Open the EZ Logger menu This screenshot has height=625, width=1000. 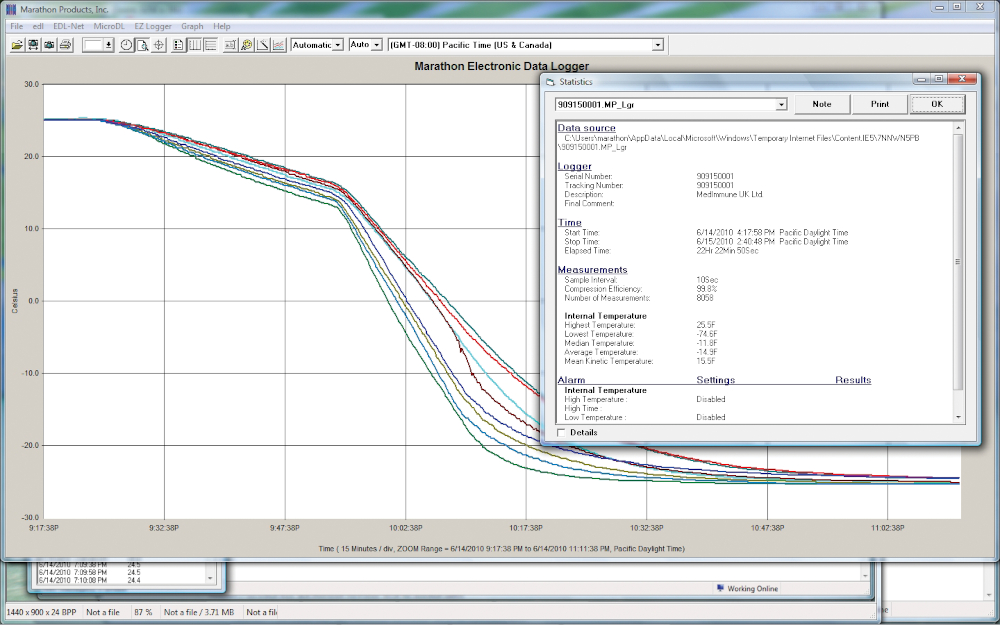coord(153,26)
